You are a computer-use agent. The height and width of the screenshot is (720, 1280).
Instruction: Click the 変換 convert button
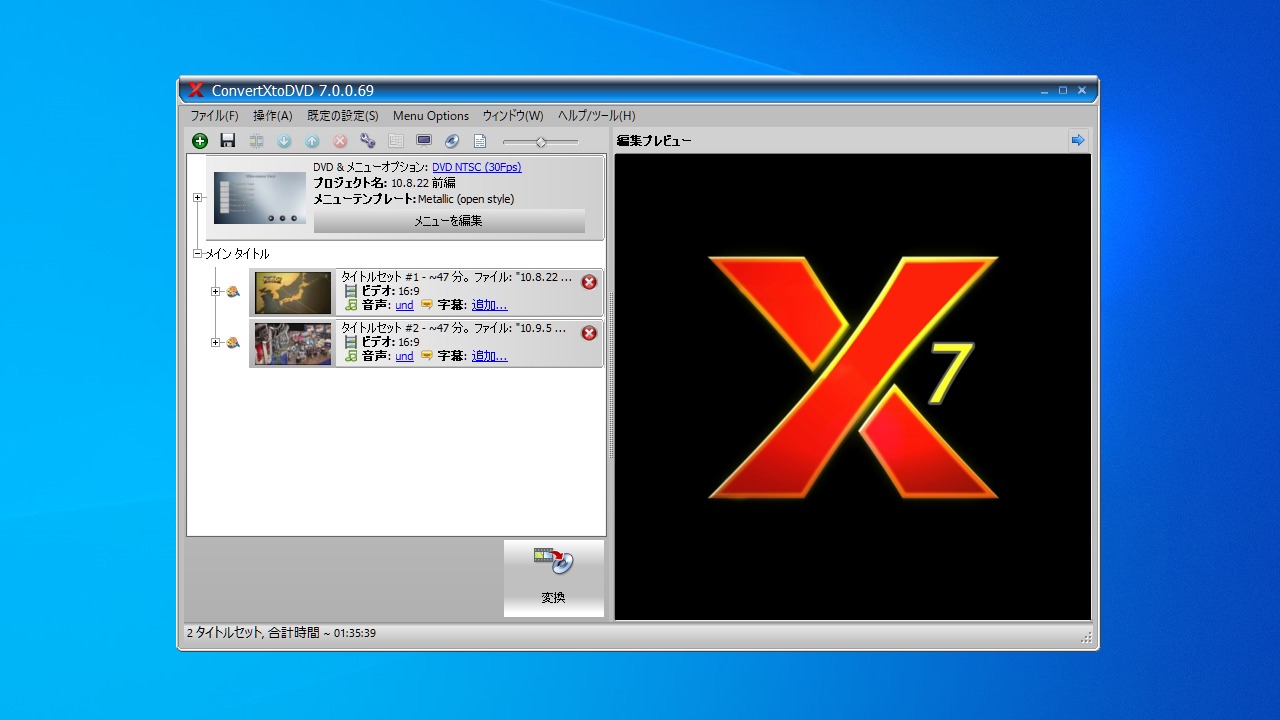(x=554, y=579)
